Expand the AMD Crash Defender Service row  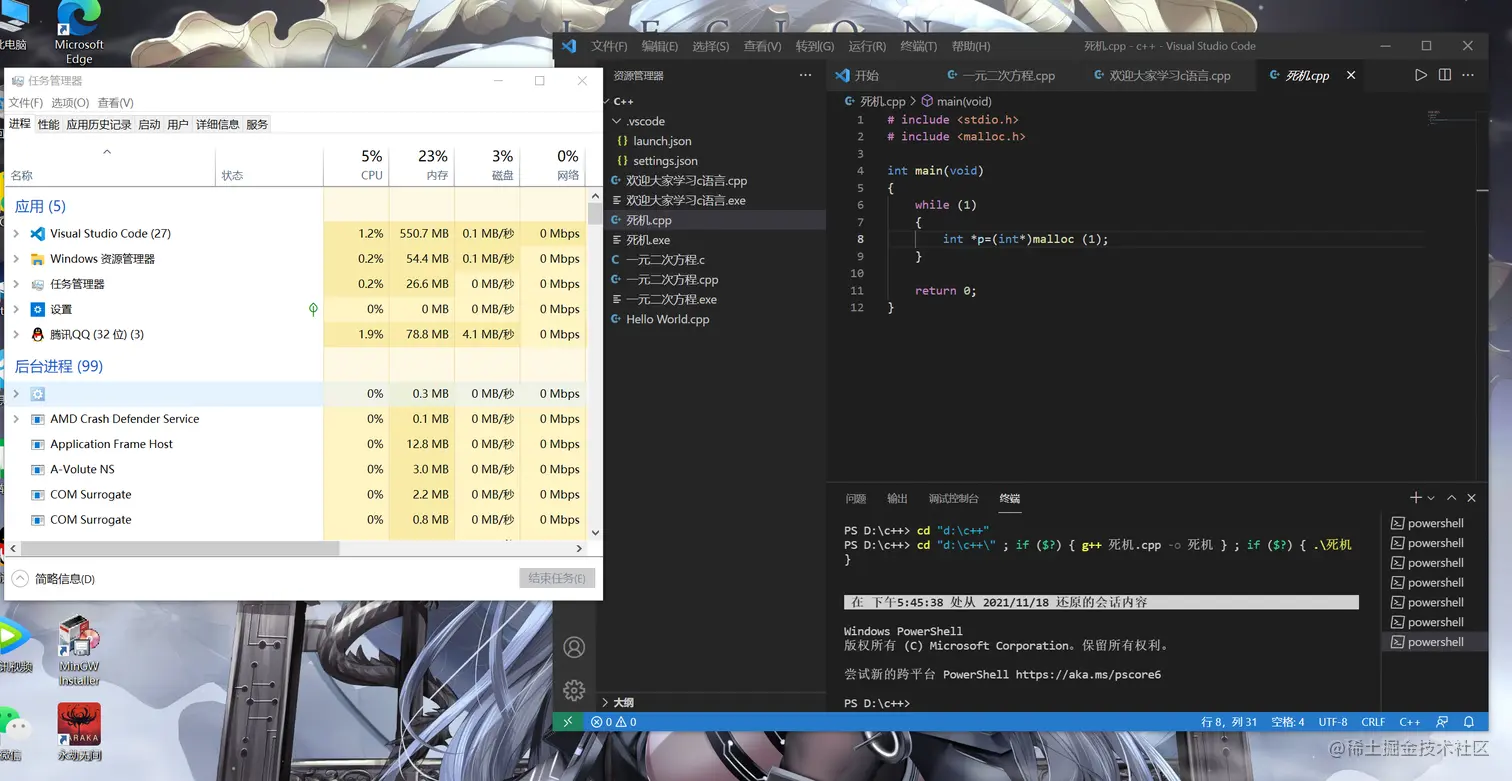point(16,419)
